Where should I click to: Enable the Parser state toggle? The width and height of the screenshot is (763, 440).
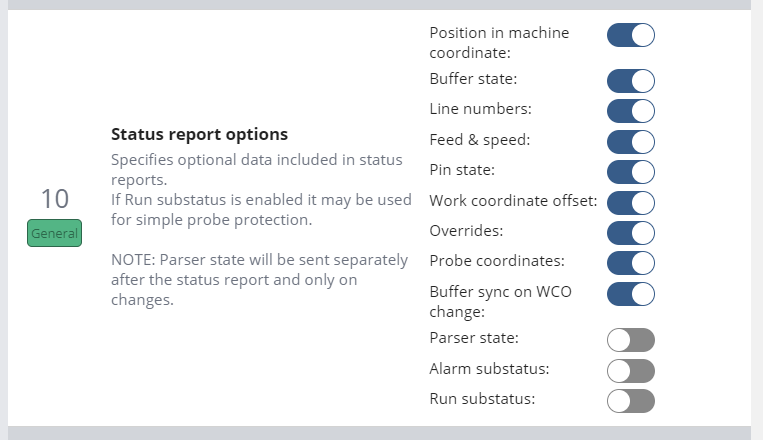click(x=630, y=340)
